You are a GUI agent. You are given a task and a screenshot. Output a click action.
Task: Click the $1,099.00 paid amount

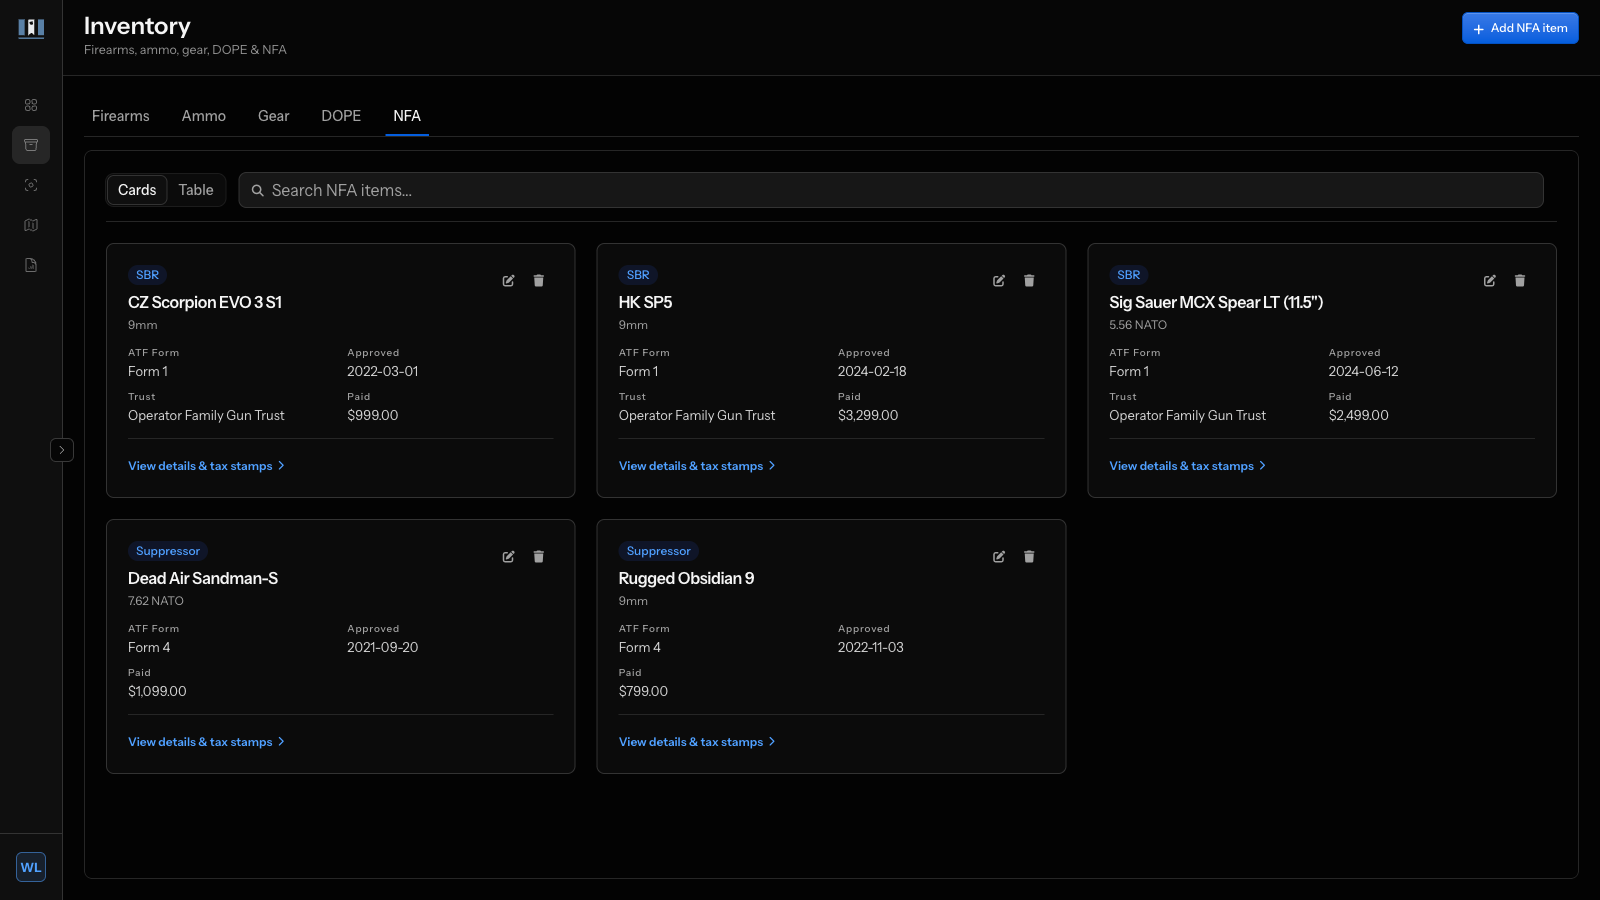tap(157, 691)
